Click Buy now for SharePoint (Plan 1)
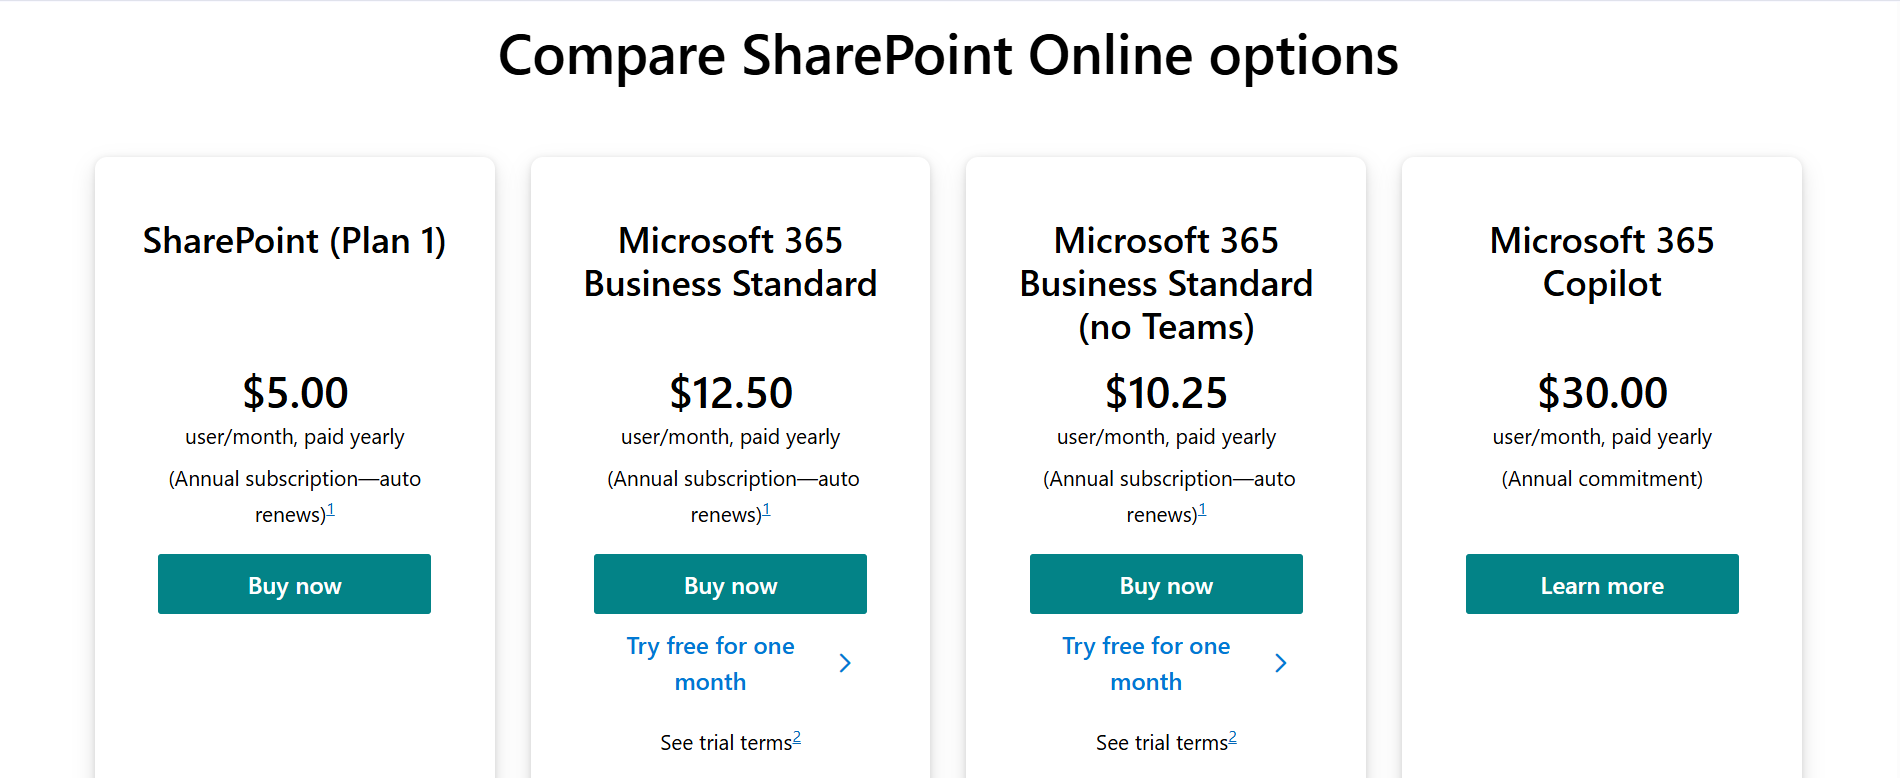The image size is (1900, 778). 294,585
